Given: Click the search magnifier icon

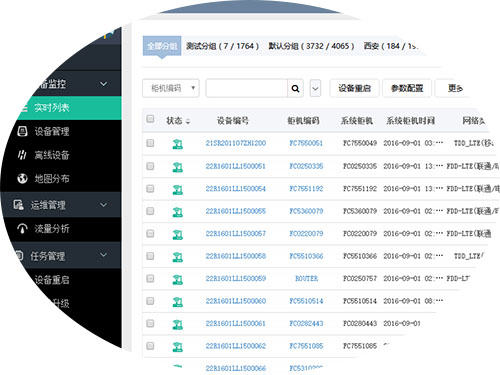Looking at the screenshot, I should (295, 88).
